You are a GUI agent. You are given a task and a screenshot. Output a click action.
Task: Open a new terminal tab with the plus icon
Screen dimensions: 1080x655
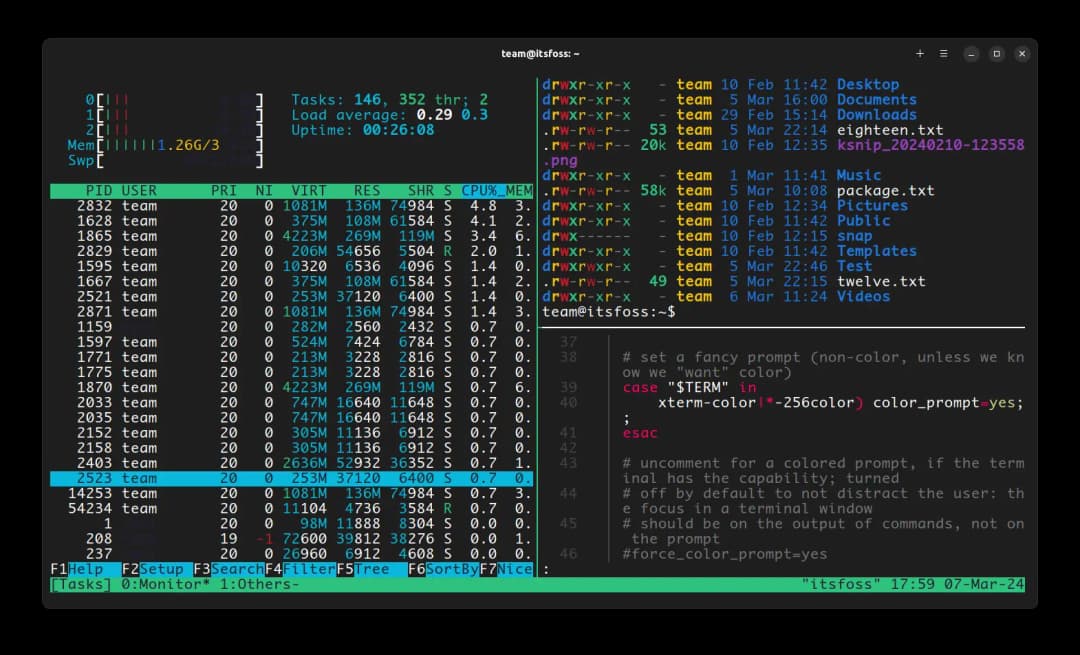pos(920,53)
